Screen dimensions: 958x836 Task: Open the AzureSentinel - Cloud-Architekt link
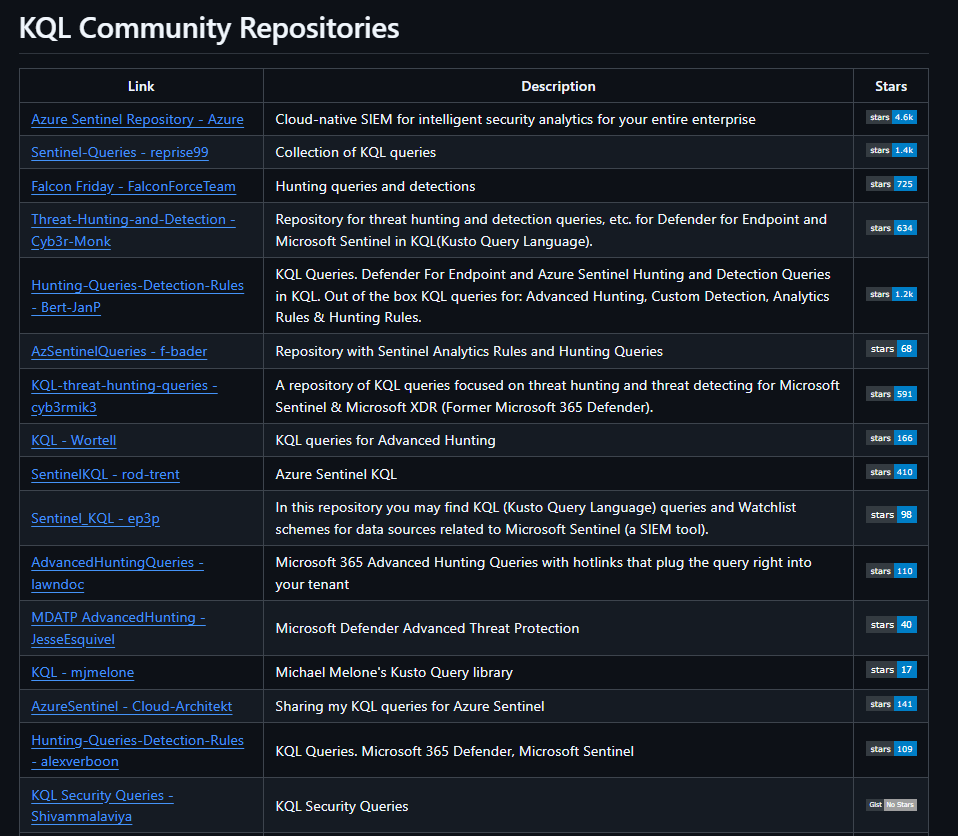pos(131,706)
